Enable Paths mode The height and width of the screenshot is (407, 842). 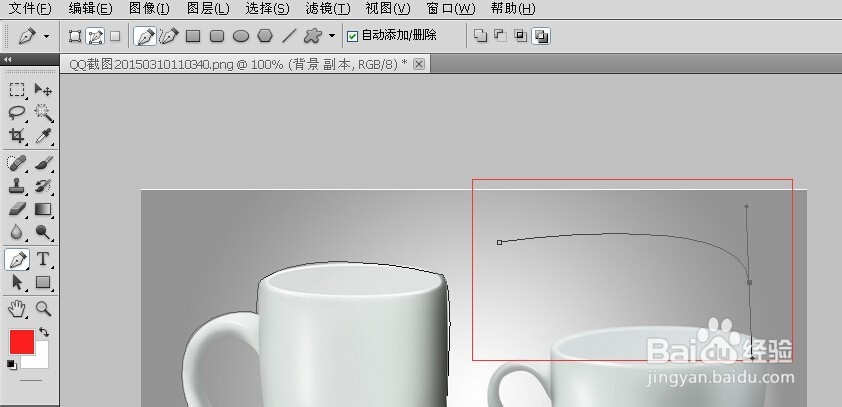(95, 36)
